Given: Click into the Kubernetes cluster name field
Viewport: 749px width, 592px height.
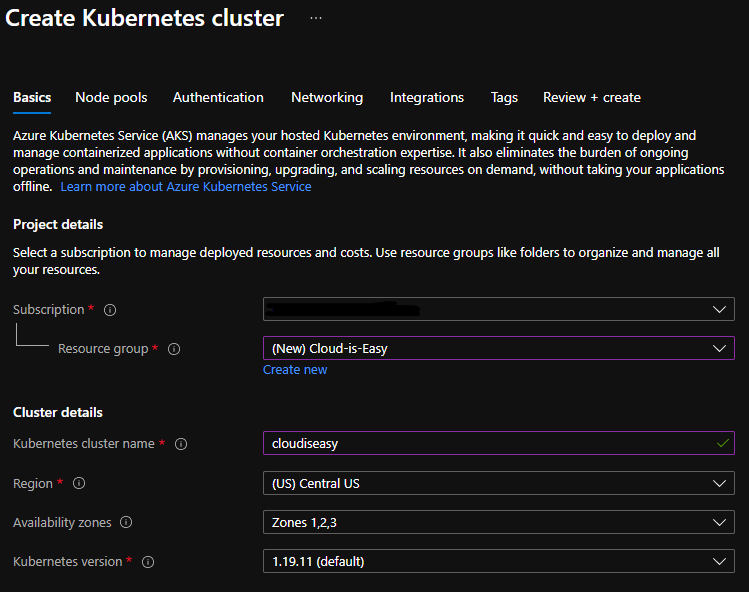Looking at the screenshot, I should click(499, 443).
